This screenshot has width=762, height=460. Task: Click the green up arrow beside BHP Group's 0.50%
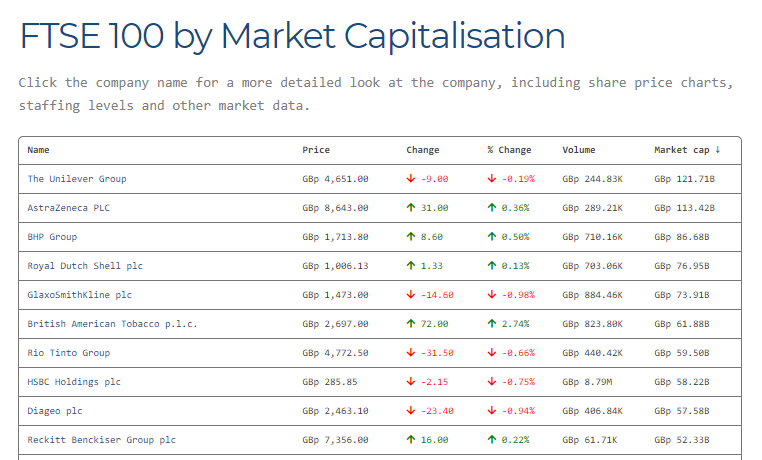(492, 237)
